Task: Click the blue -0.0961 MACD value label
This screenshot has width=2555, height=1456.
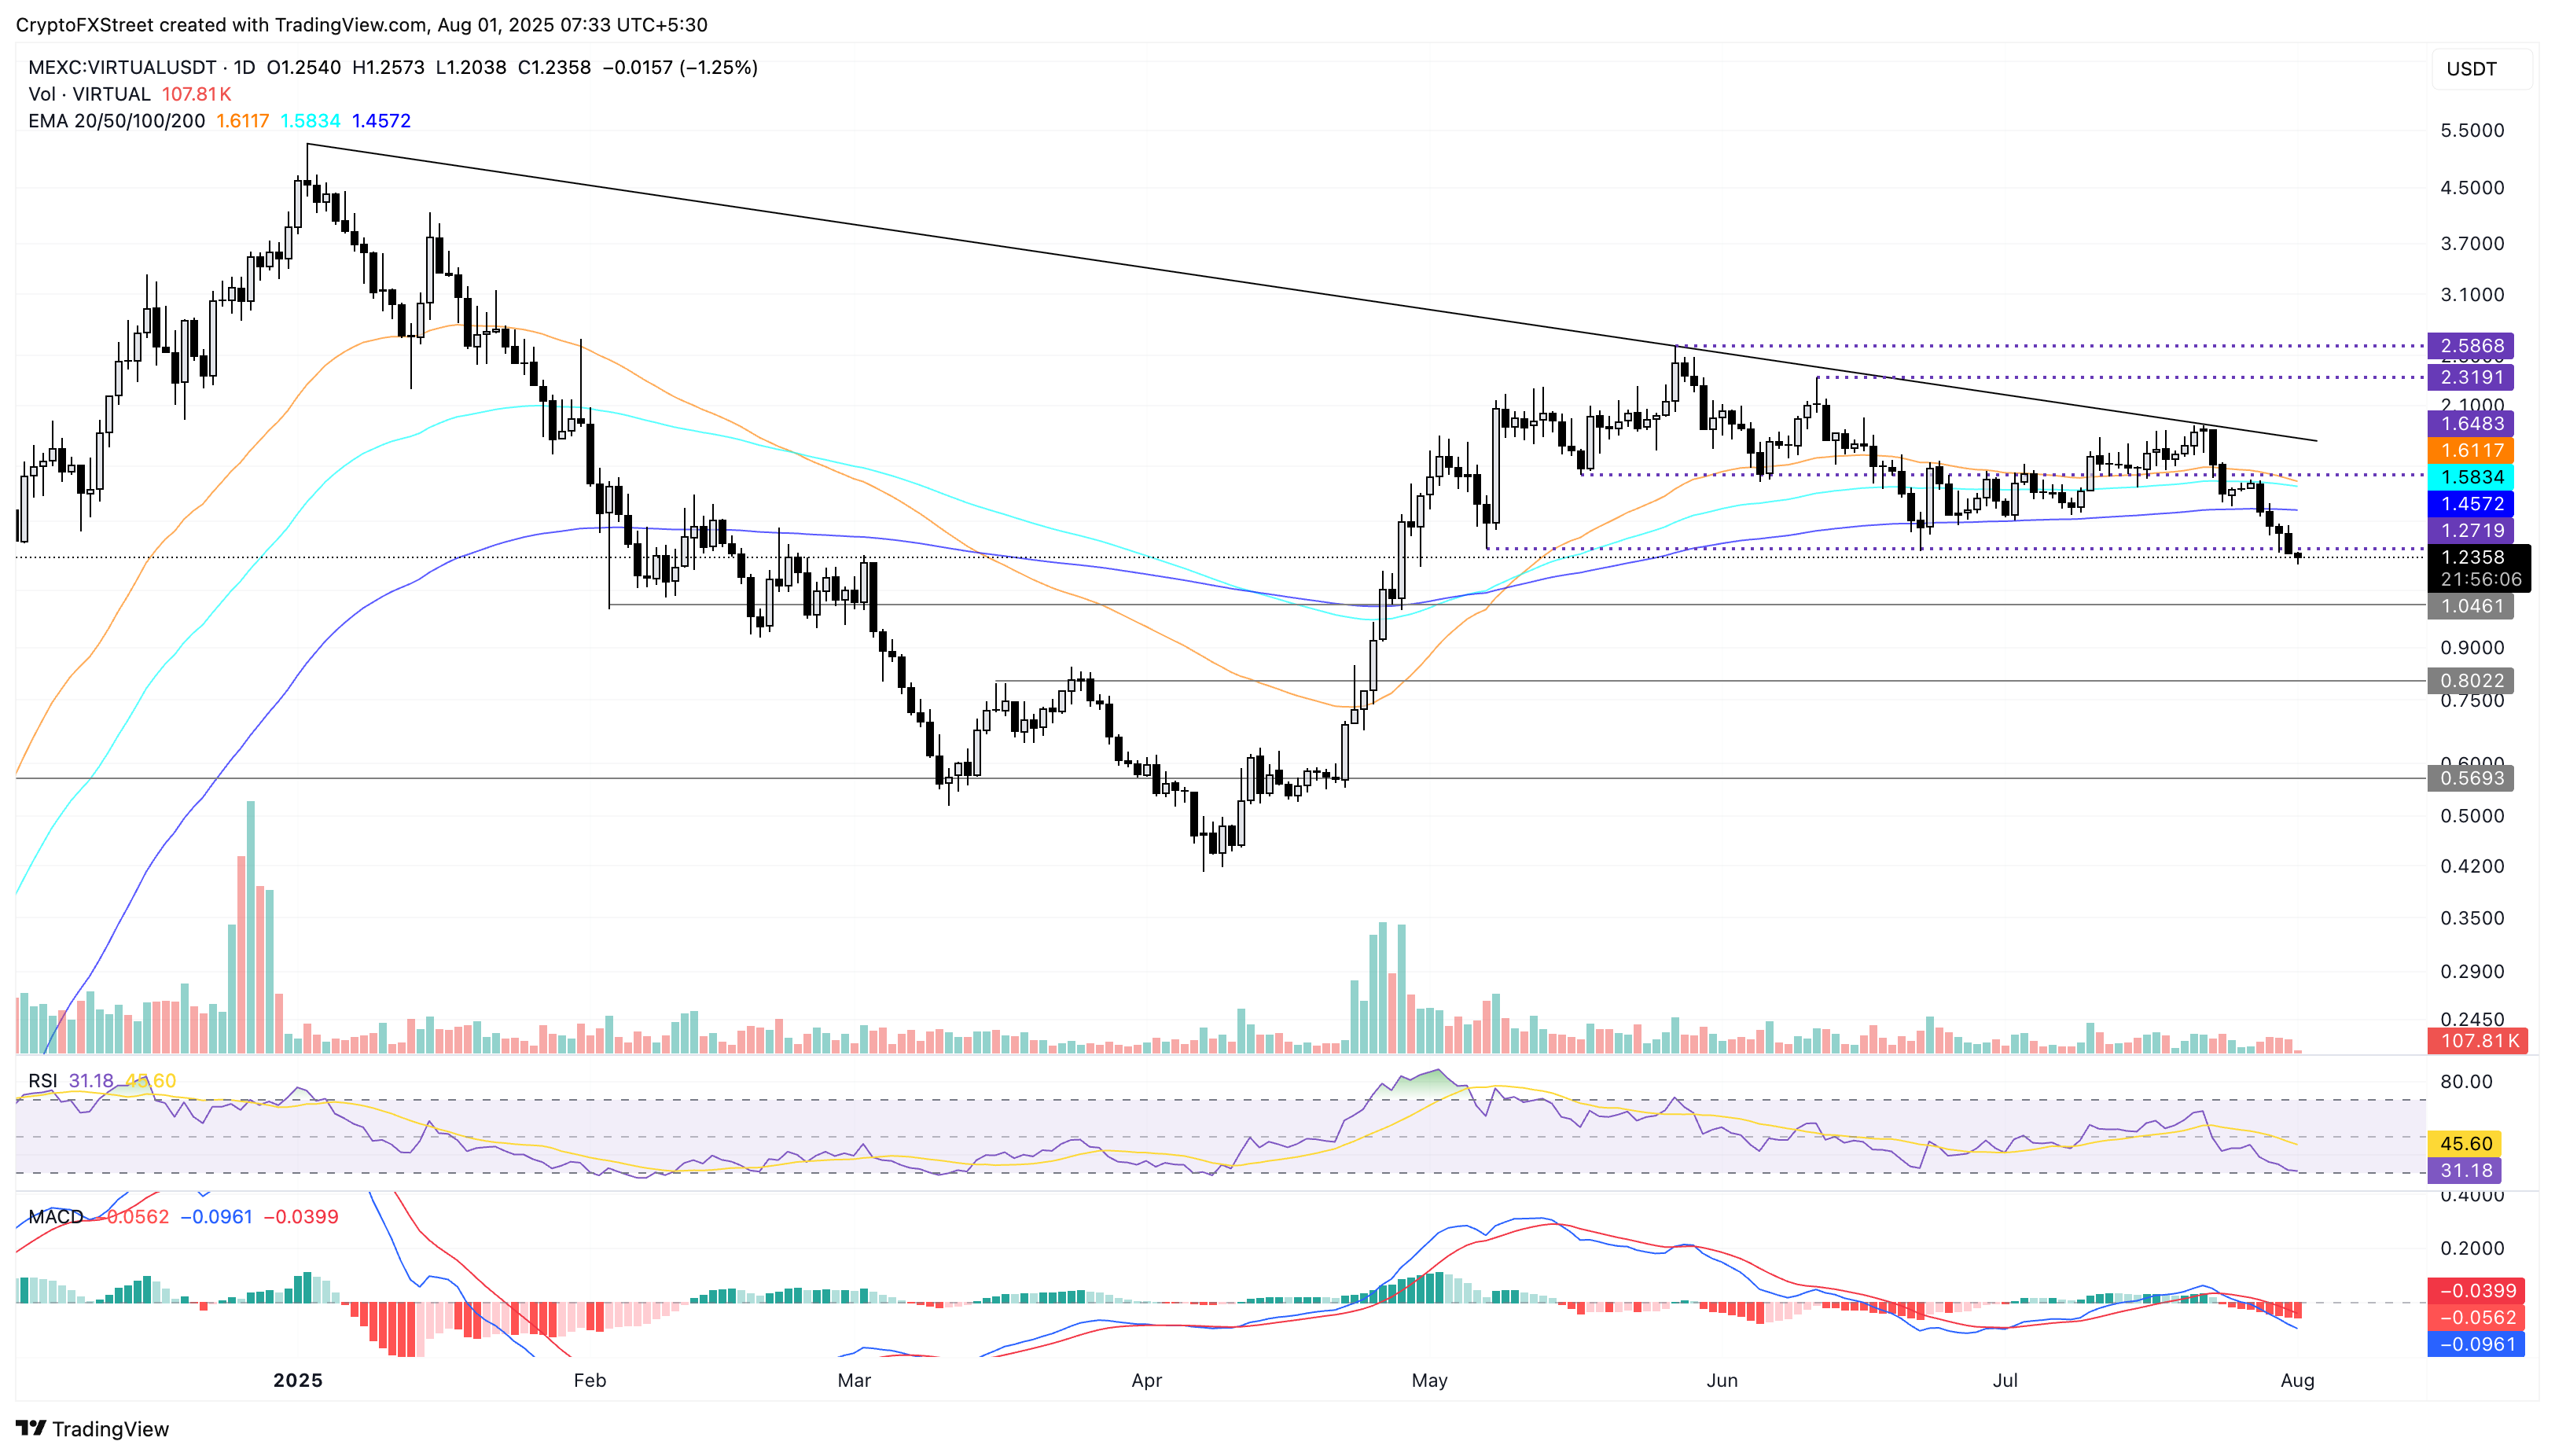Action: 2476,1344
